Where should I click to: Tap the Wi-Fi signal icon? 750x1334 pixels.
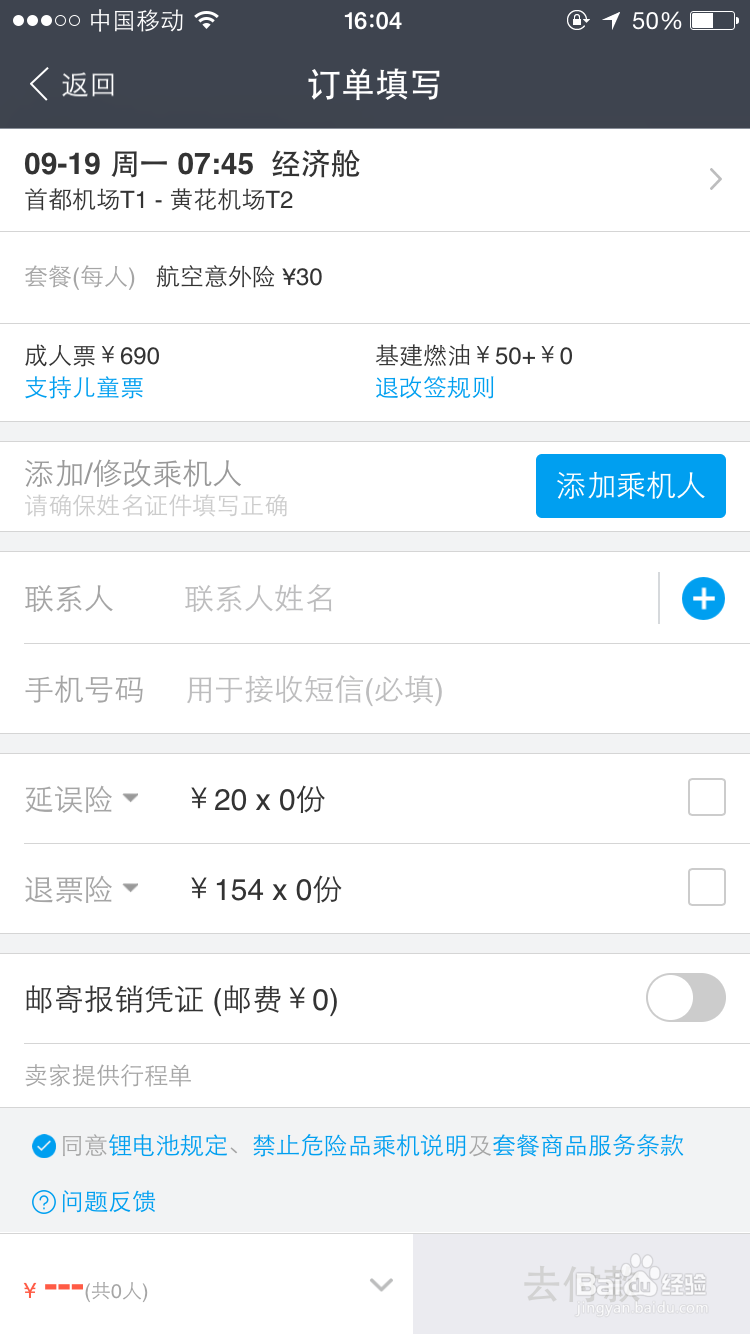pos(207,21)
